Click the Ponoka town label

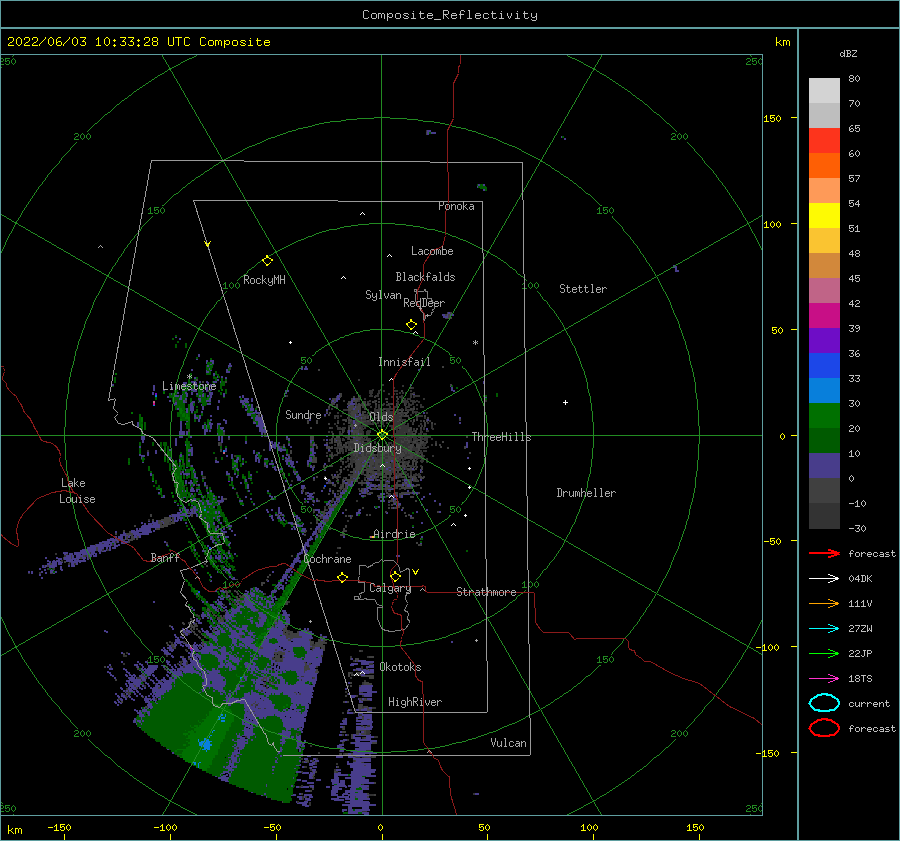(x=456, y=206)
